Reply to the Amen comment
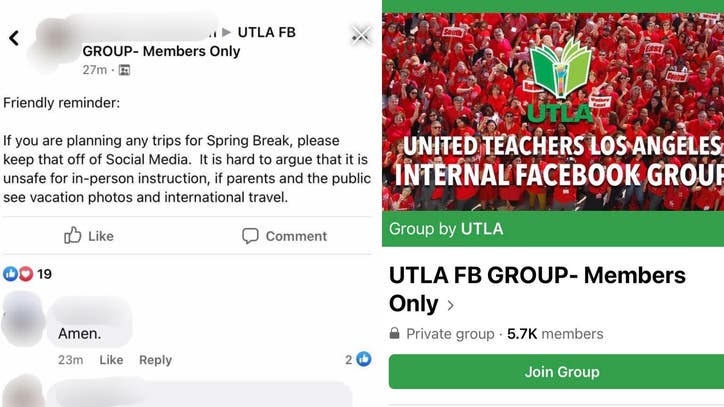The image size is (724, 407). coord(155,360)
